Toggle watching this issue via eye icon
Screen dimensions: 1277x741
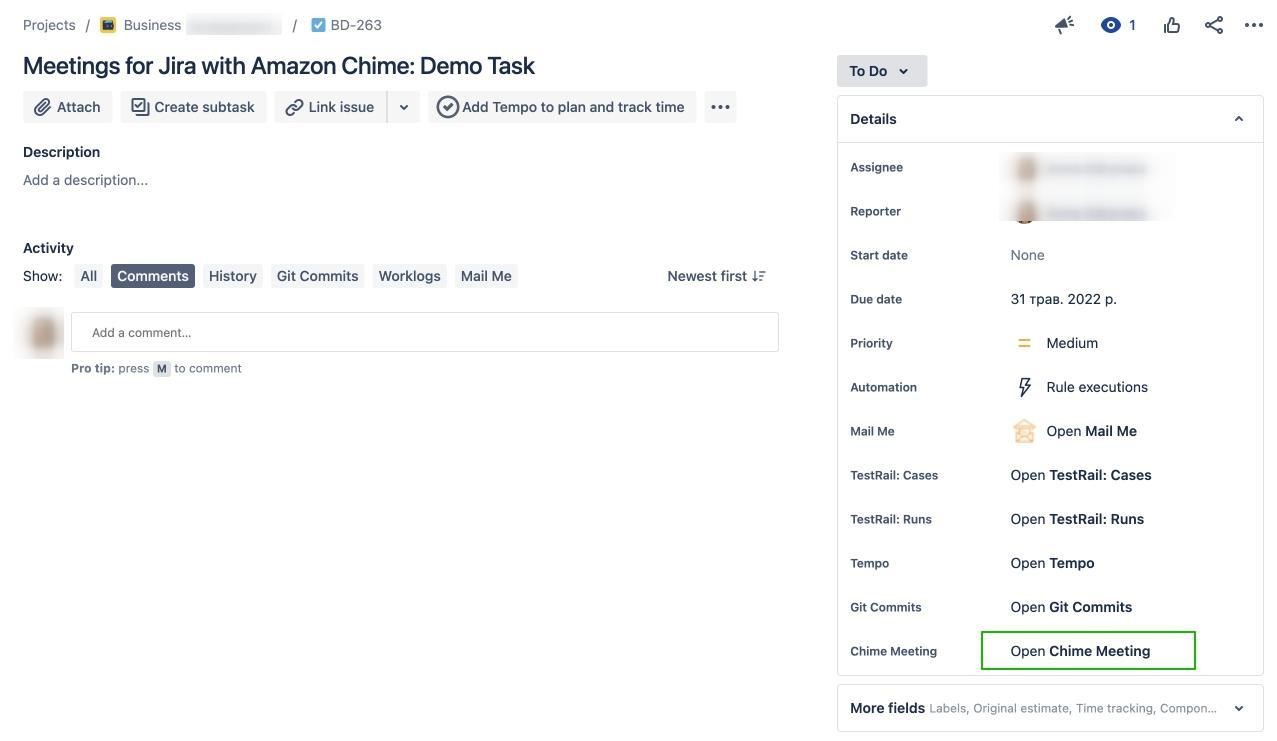(x=1110, y=25)
